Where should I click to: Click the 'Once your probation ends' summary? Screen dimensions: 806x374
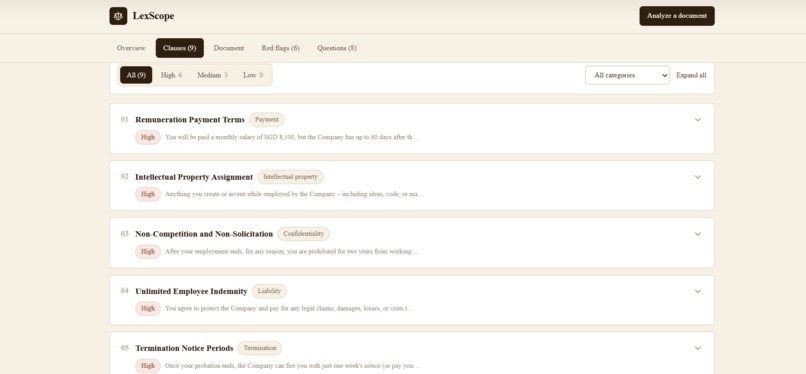292,366
